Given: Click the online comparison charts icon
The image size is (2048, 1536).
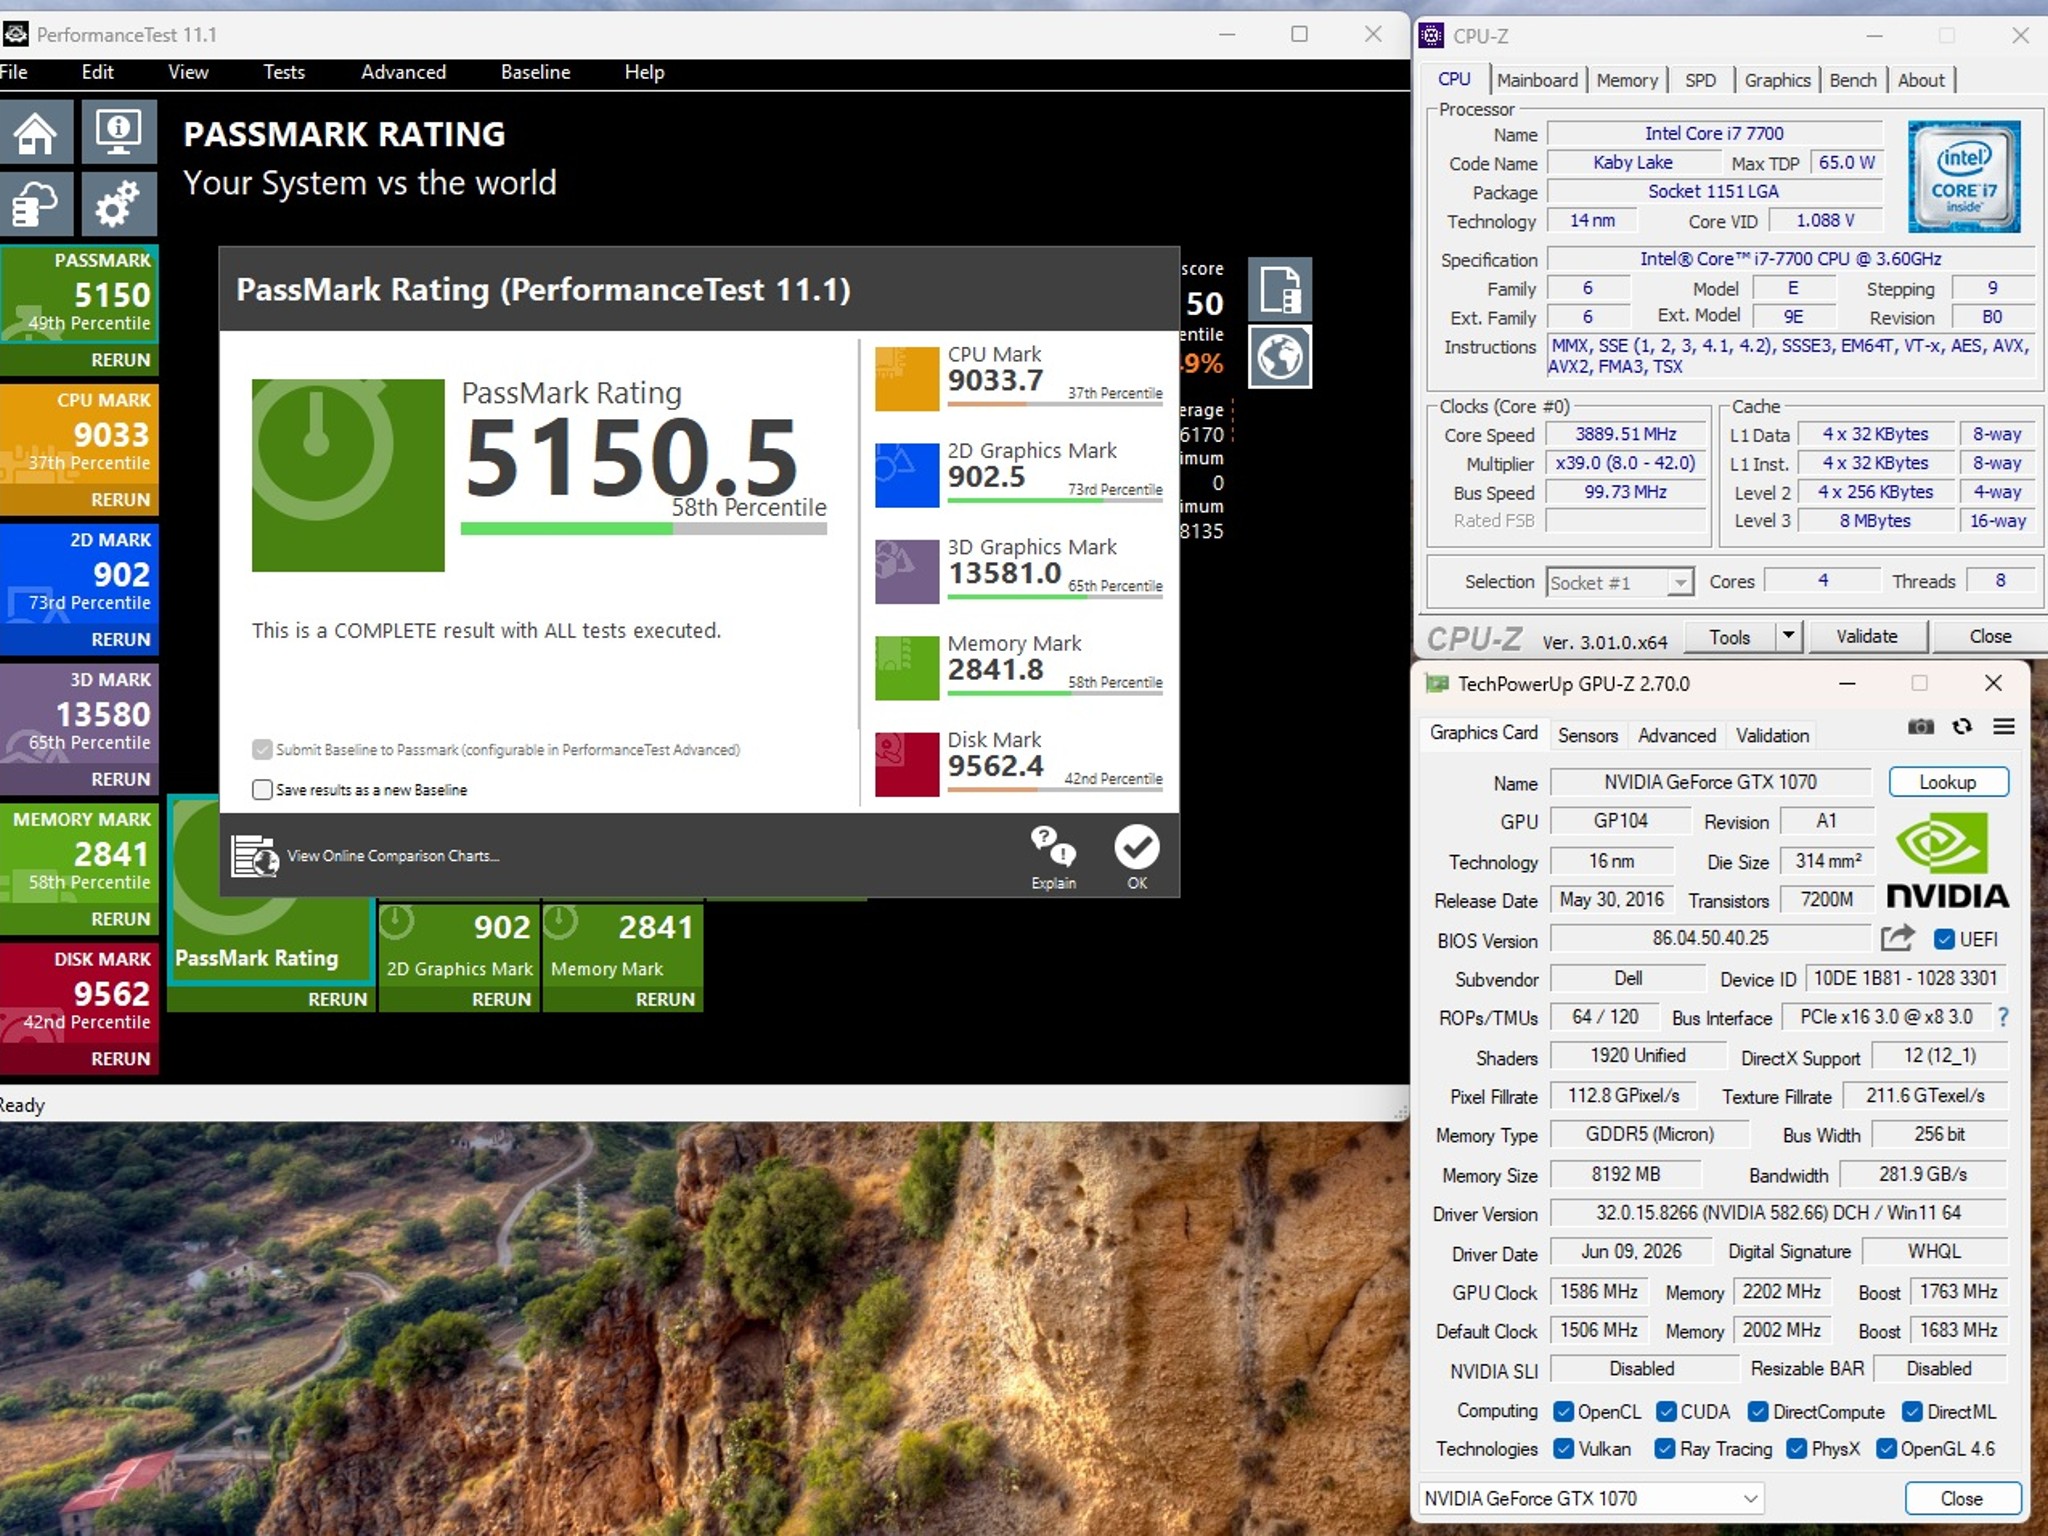Looking at the screenshot, I should [x=255, y=856].
